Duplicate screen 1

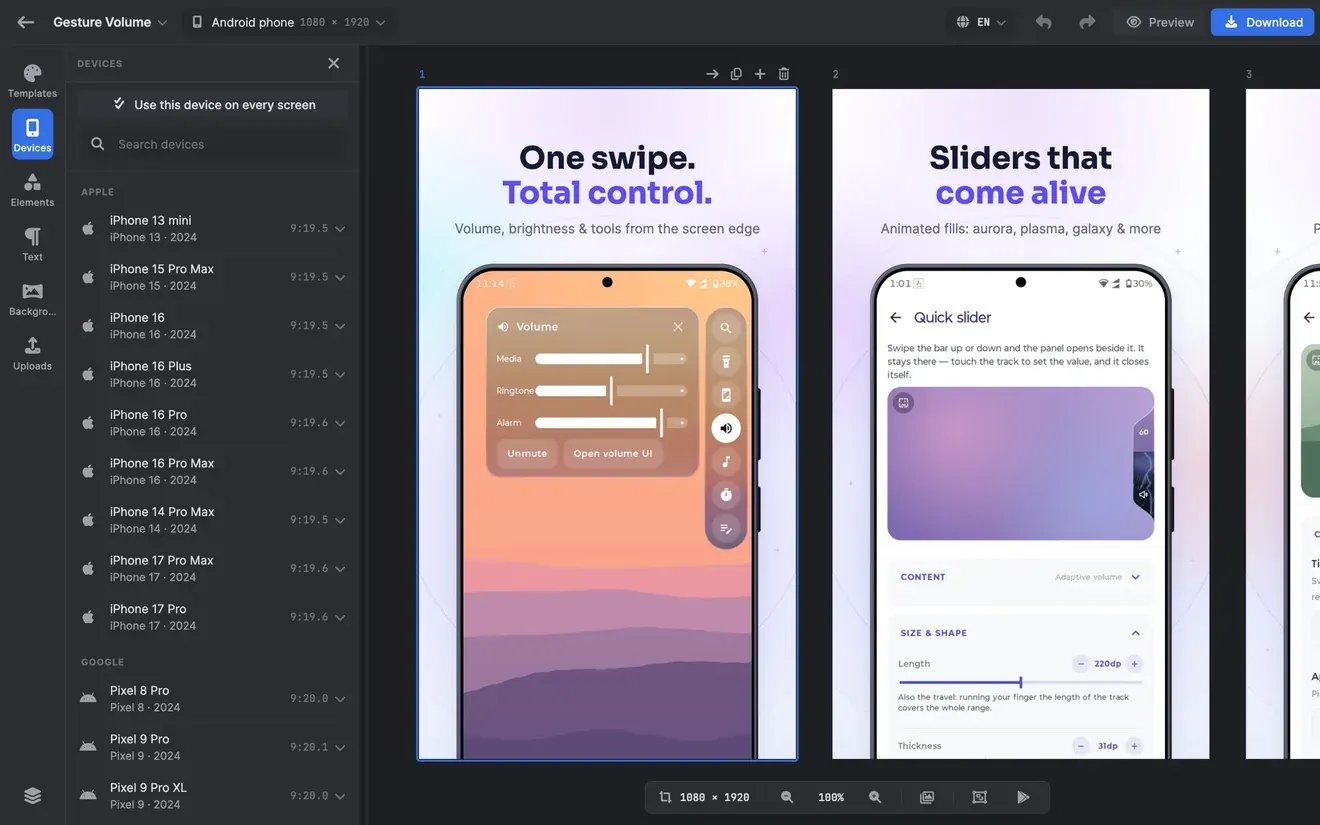point(736,74)
